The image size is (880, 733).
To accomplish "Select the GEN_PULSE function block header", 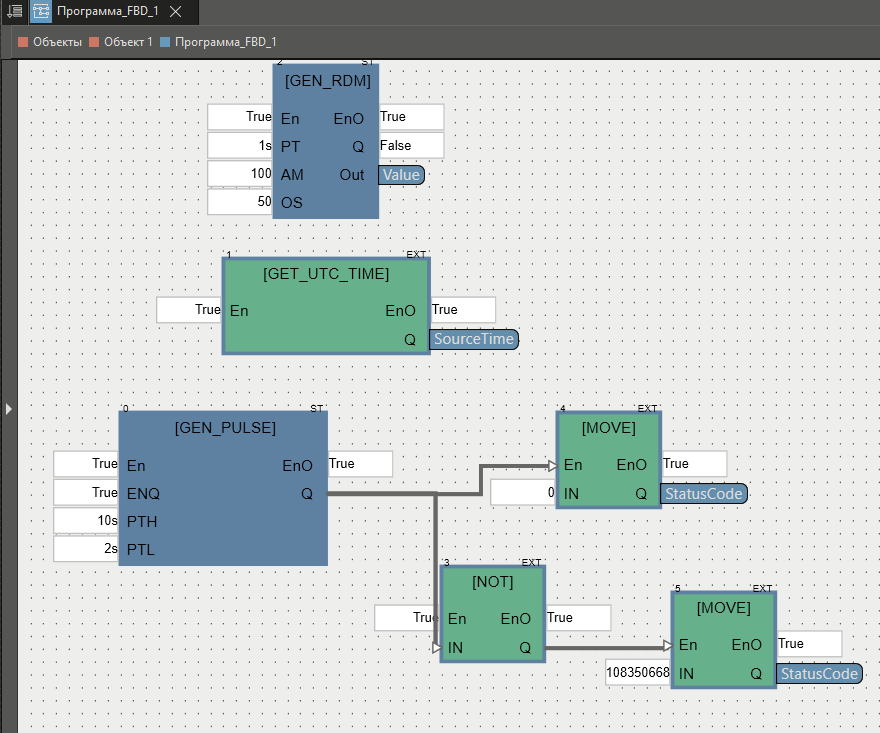I will click(224, 428).
